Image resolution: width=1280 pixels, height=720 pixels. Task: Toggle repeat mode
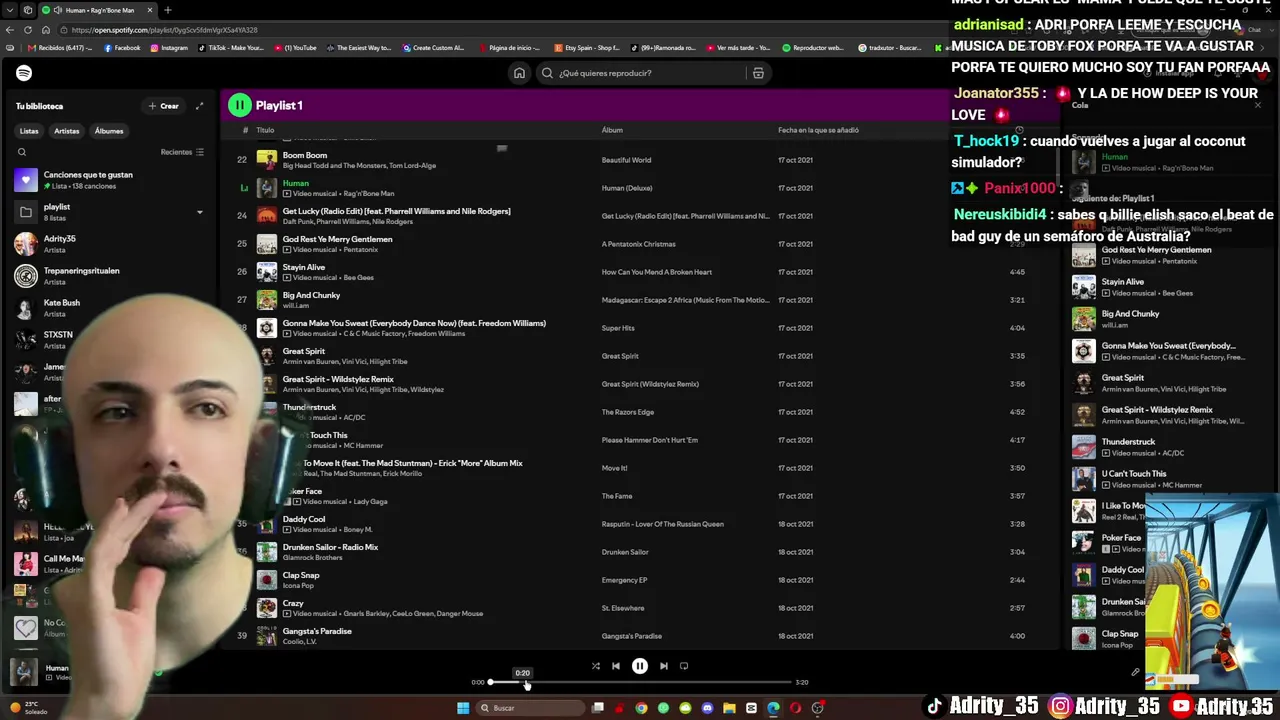684,666
